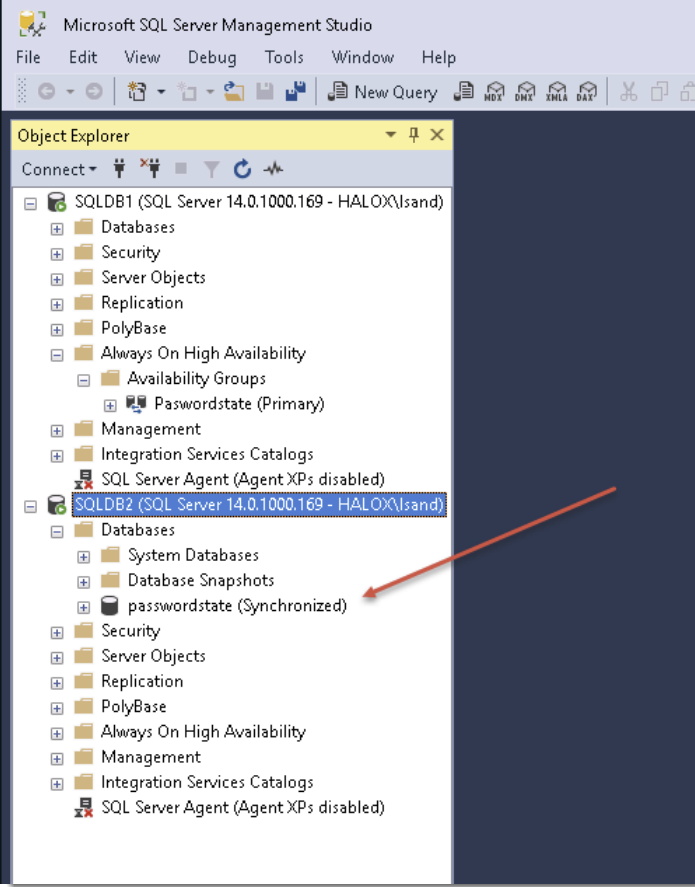Close the Object Explorer panel

[x=437, y=135]
